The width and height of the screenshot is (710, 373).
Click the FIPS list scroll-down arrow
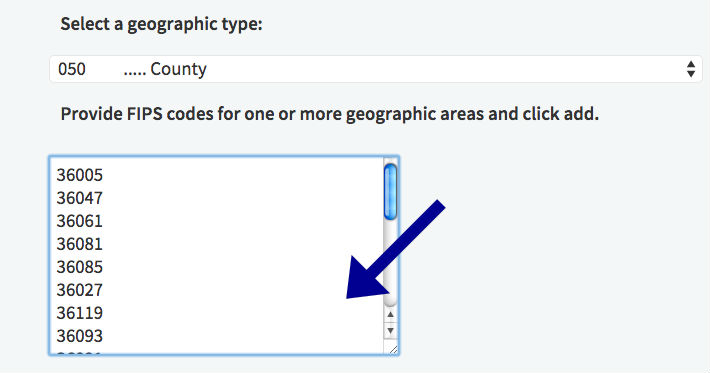[x=390, y=331]
